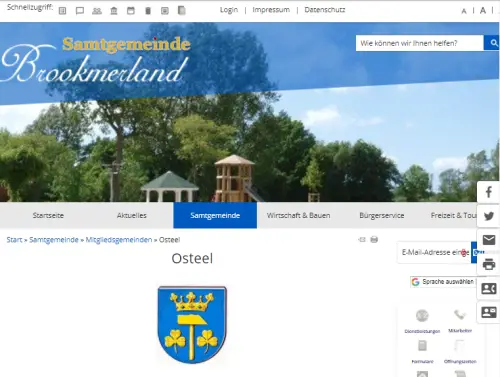Open the town hall building quick access icon
This screenshot has width=500, height=377.
pos(114,11)
